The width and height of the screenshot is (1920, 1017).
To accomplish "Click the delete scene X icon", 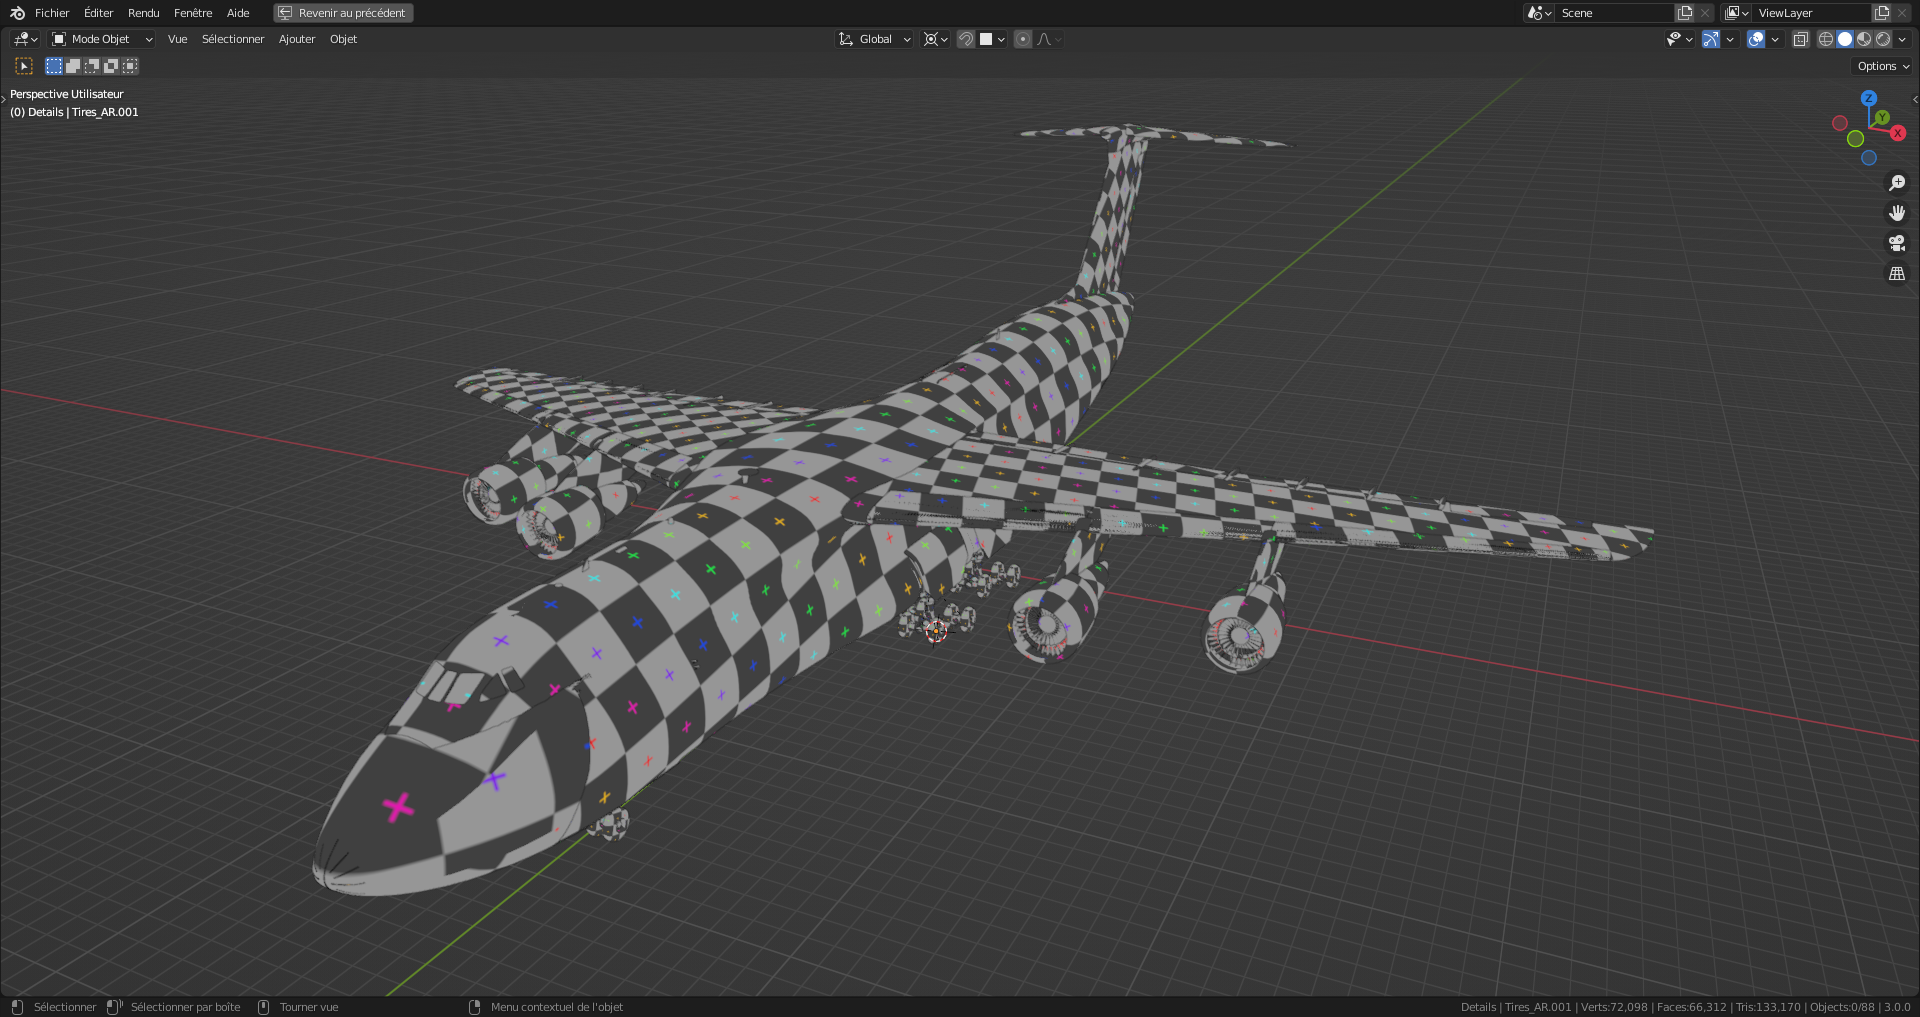I will 1705,13.
